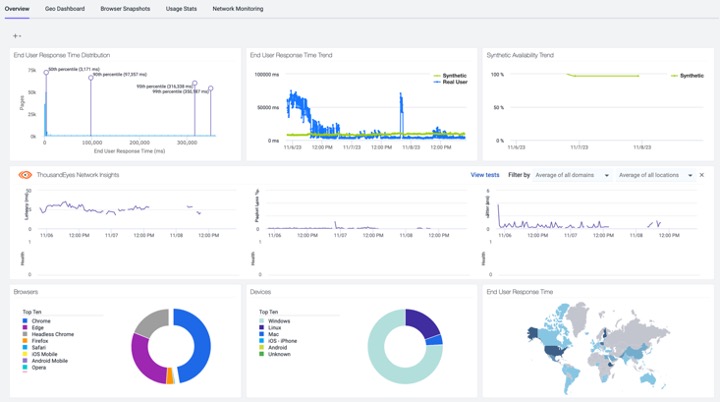The image size is (720, 402).
Task: Go to the Usage Stats tab
Action: (x=181, y=9)
